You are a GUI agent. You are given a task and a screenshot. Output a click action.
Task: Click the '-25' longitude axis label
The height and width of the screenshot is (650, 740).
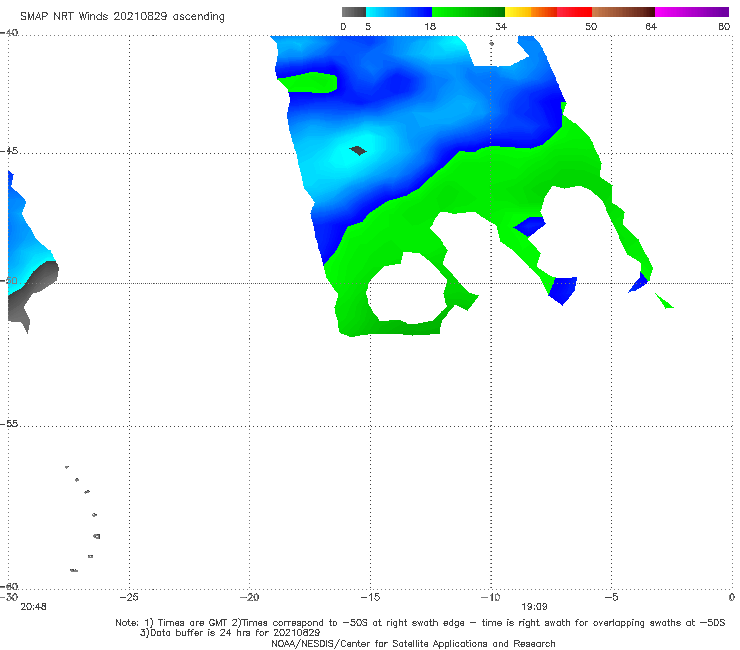129,597
